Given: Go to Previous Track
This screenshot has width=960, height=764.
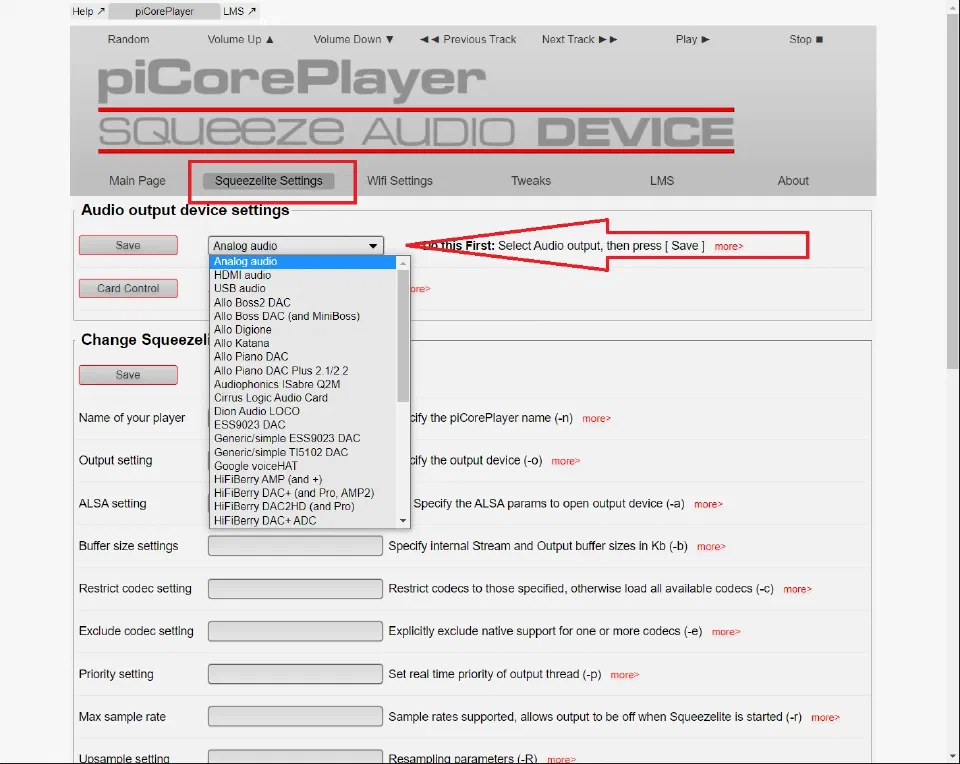Looking at the screenshot, I should pos(468,39).
